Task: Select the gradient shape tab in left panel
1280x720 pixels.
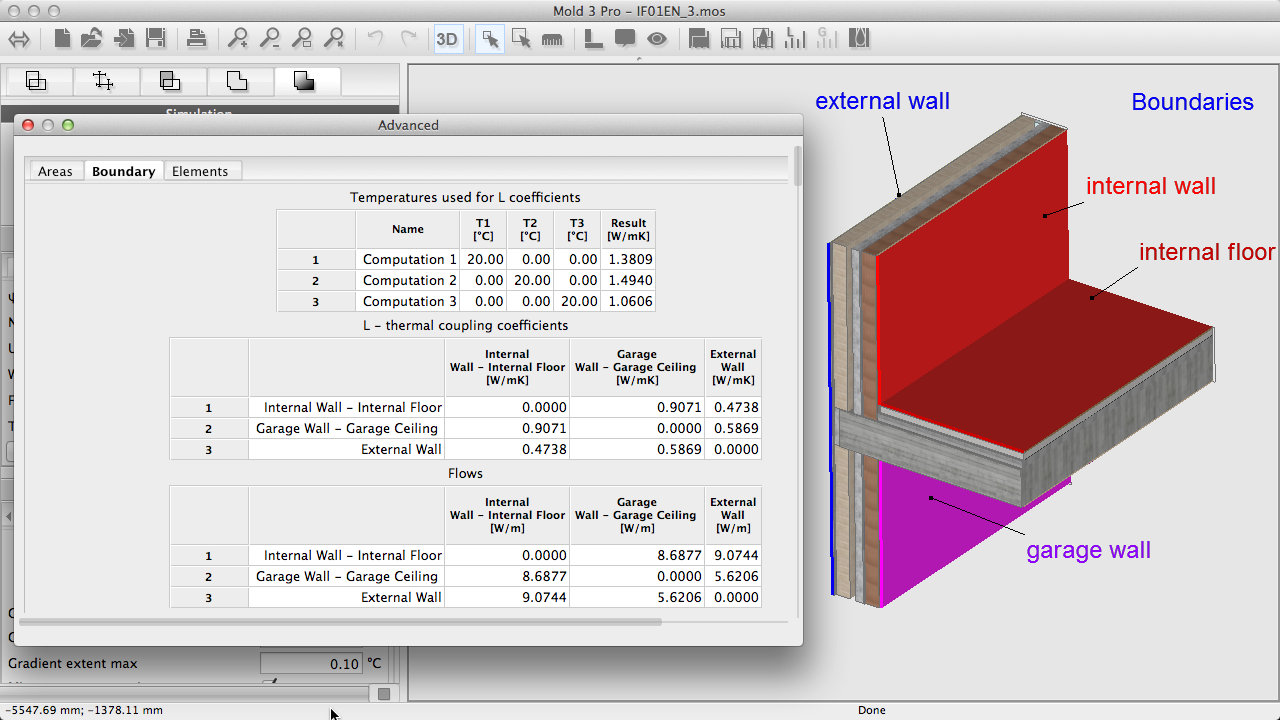Action: [x=305, y=82]
